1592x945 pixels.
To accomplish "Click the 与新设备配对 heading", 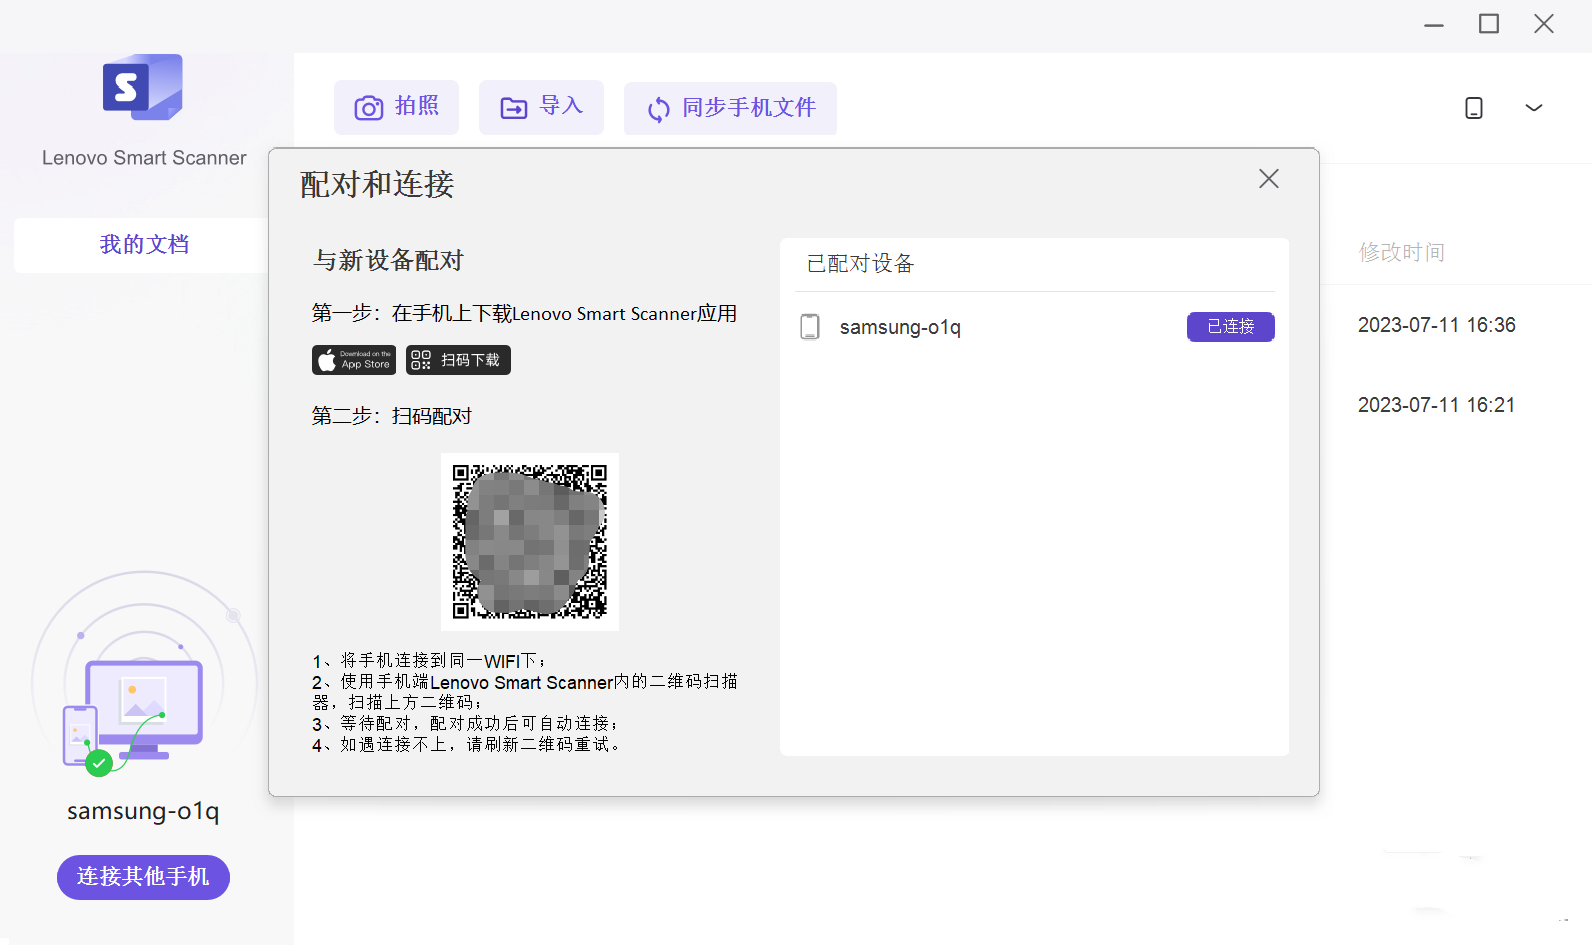I will click(388, 261).
